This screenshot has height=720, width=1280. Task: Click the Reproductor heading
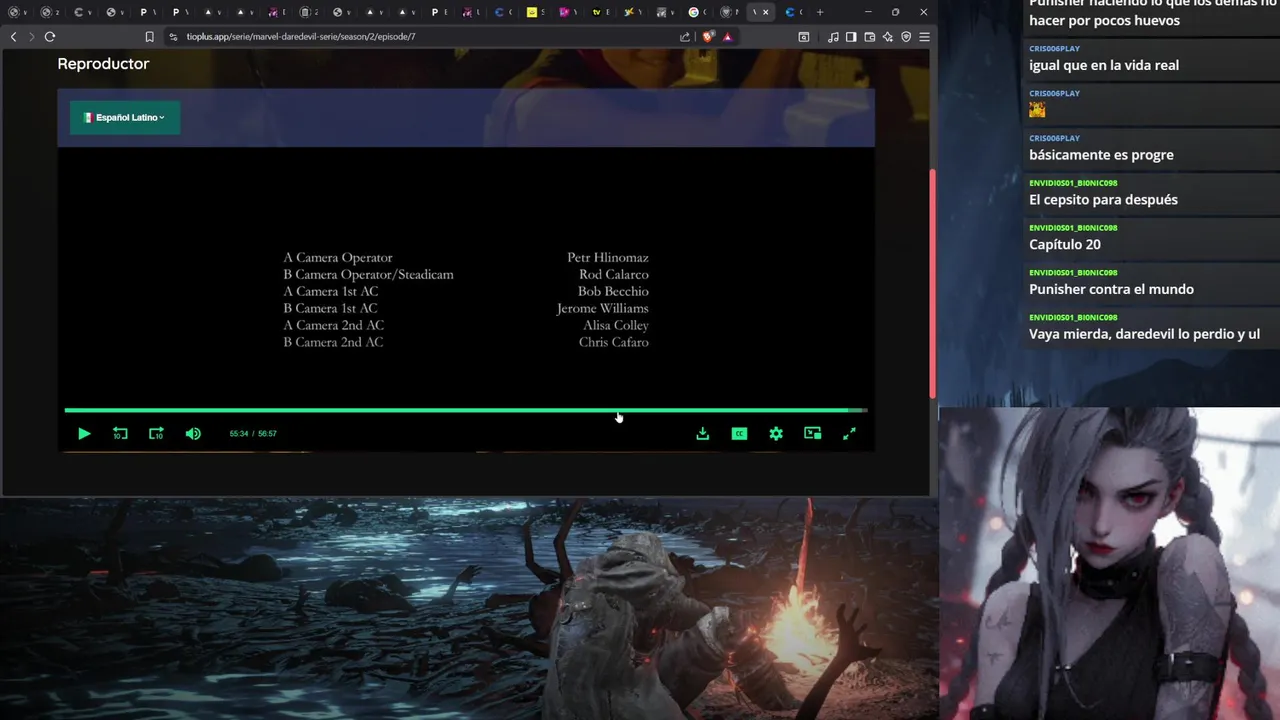[x=103, y=63]
